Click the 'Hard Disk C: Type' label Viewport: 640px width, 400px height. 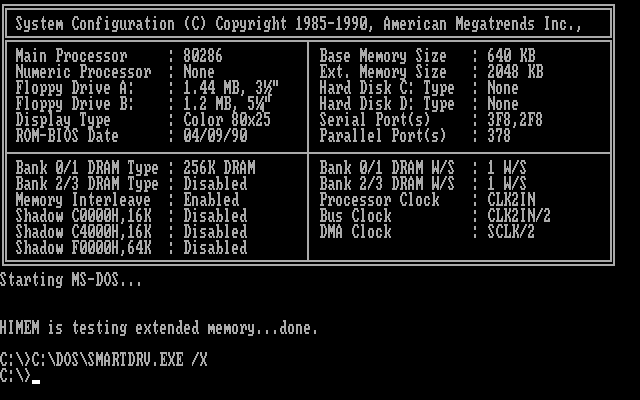[387, 88]
